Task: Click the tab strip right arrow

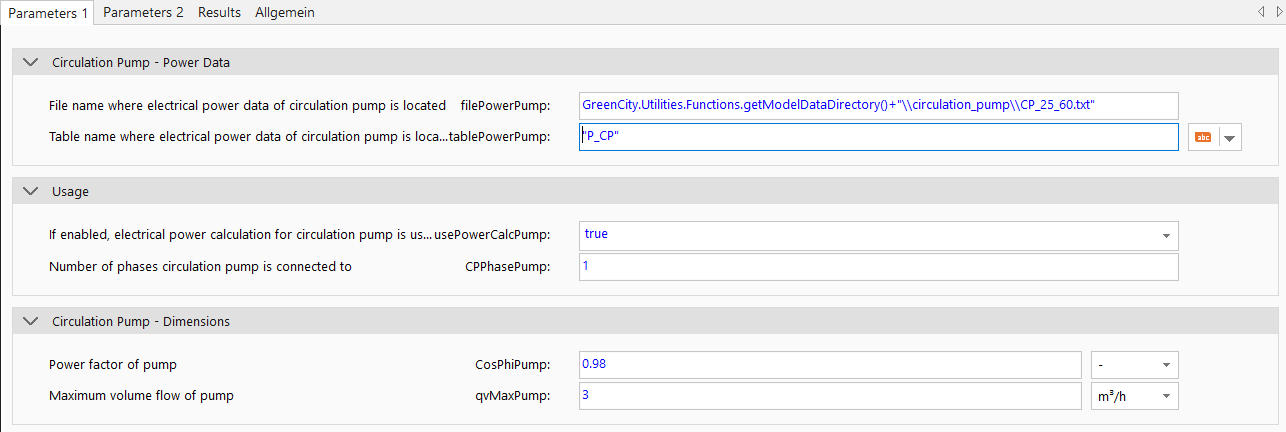Action: pos(1279,12)
